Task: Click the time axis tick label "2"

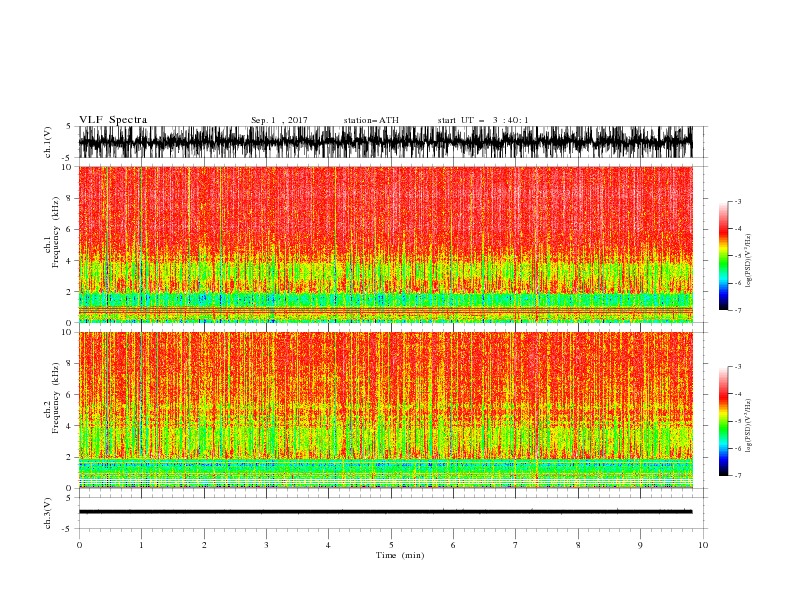Action: coord(204,545)
